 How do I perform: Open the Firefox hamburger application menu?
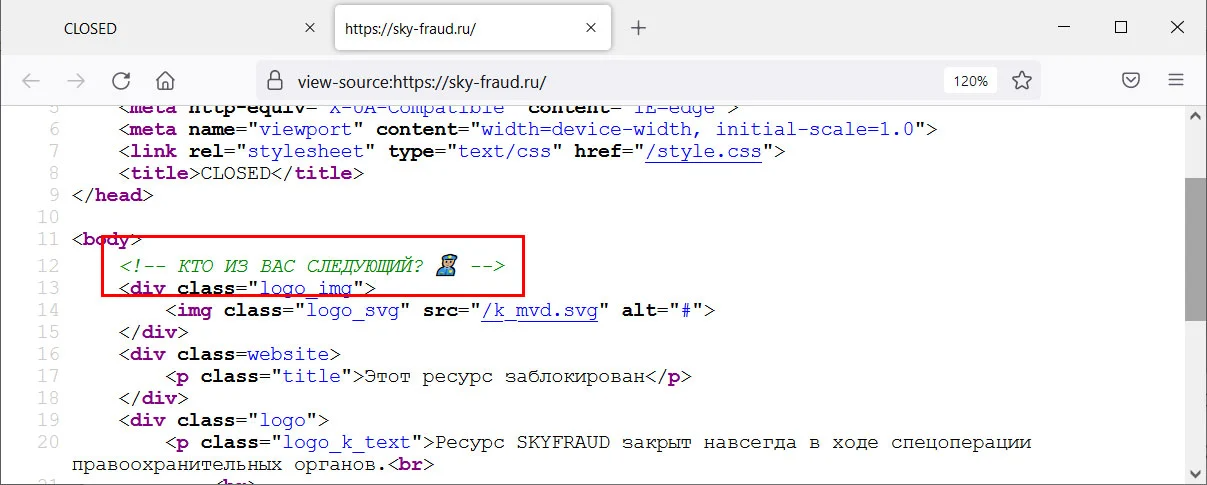[x=1176, y=81]
